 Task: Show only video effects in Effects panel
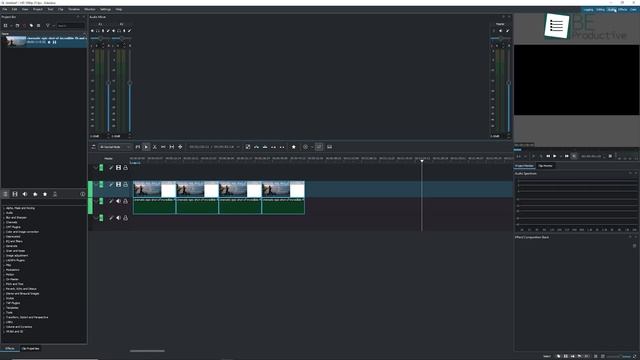click(x=15, y=194)
